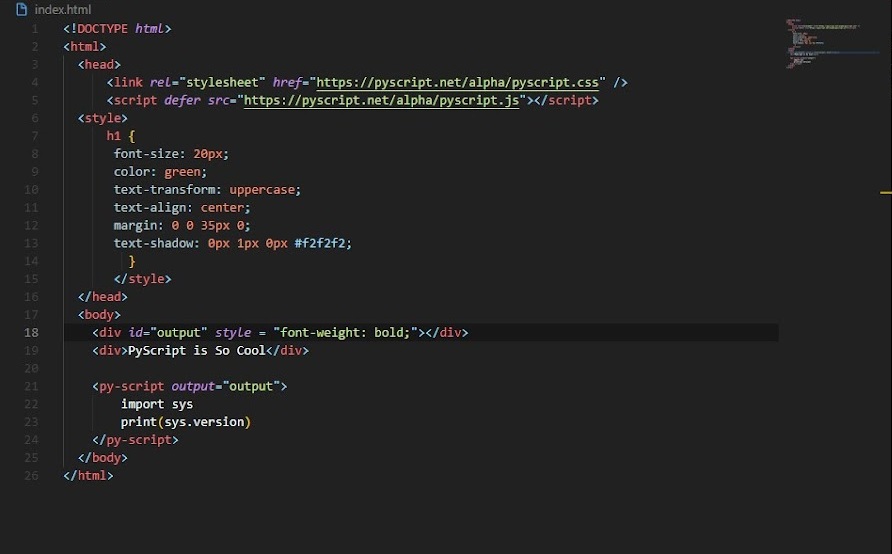
Task: Click the print(sys.version) statement
Action: point(186,422)
